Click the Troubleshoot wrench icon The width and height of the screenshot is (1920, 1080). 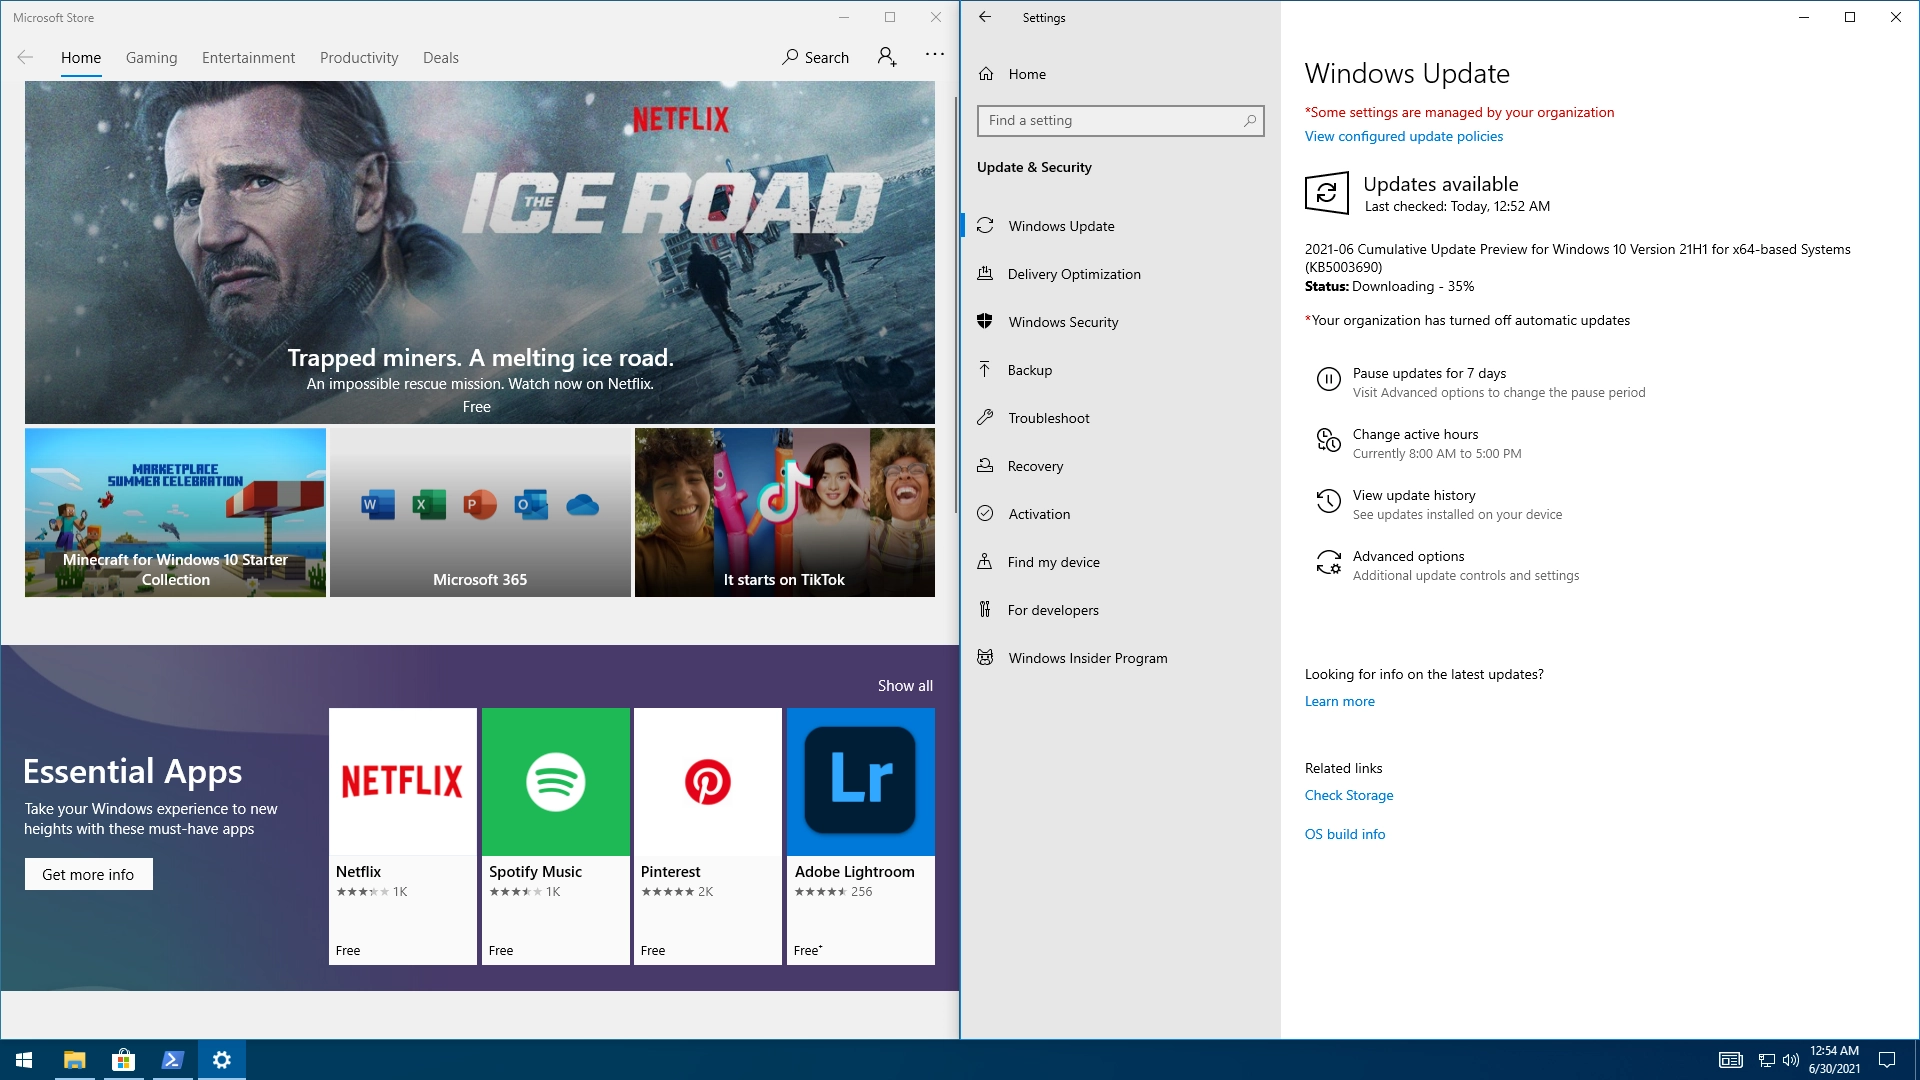tap(985, 418)
